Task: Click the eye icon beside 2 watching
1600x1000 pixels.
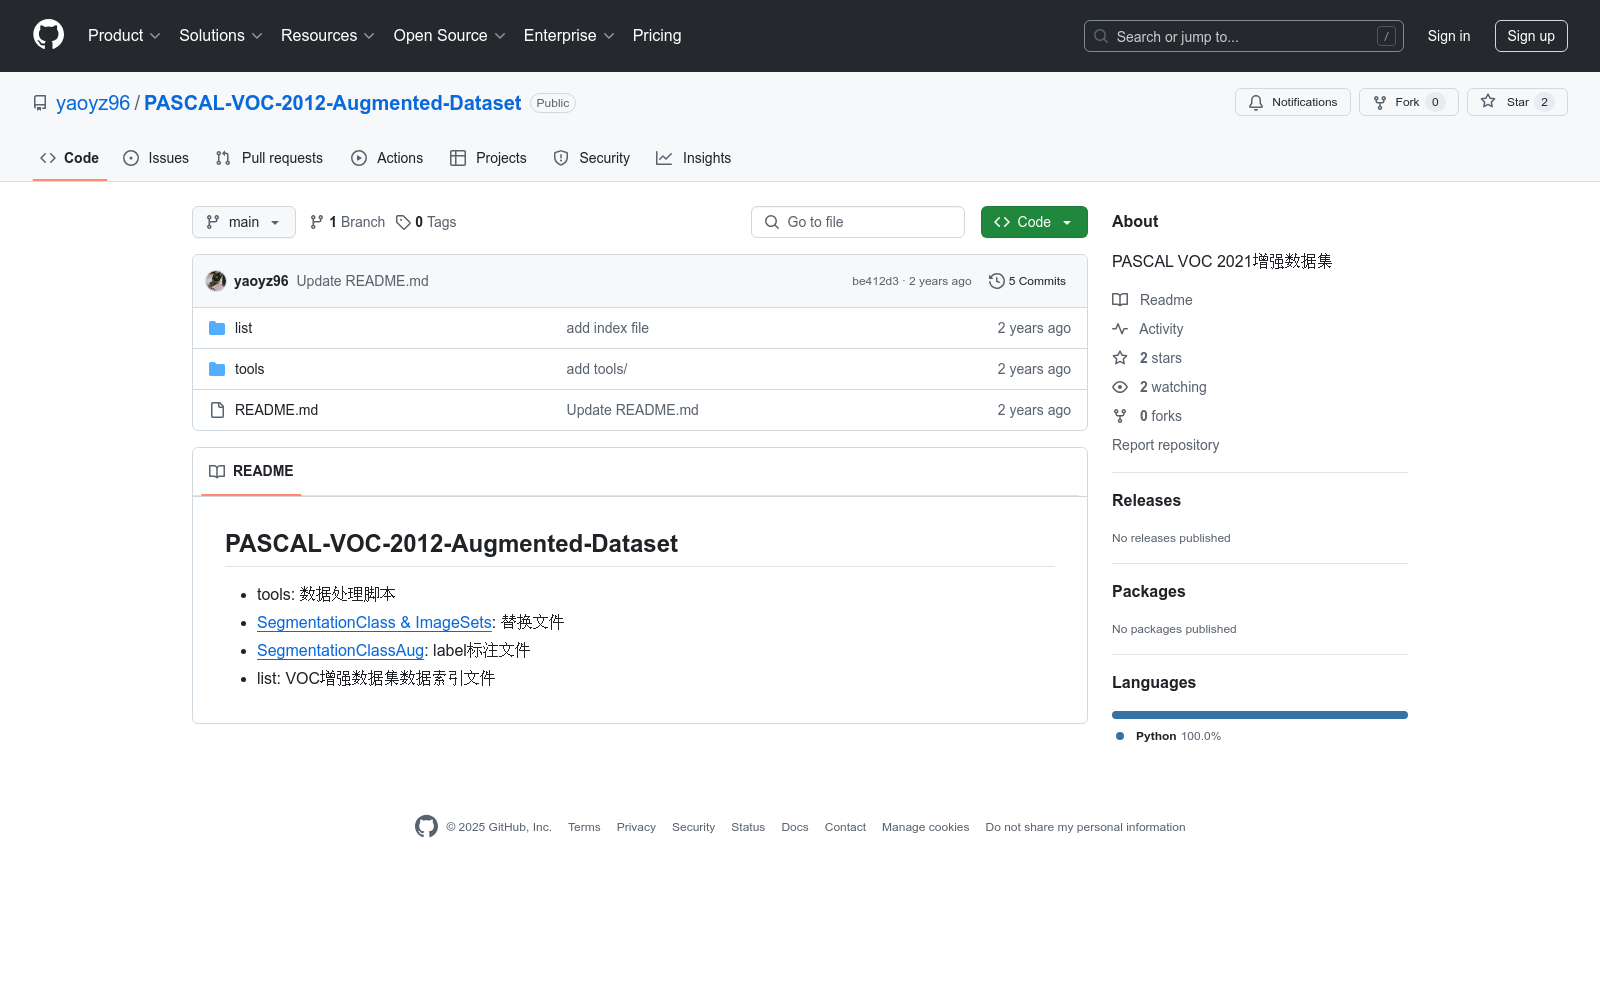Action: point(1120,387)
